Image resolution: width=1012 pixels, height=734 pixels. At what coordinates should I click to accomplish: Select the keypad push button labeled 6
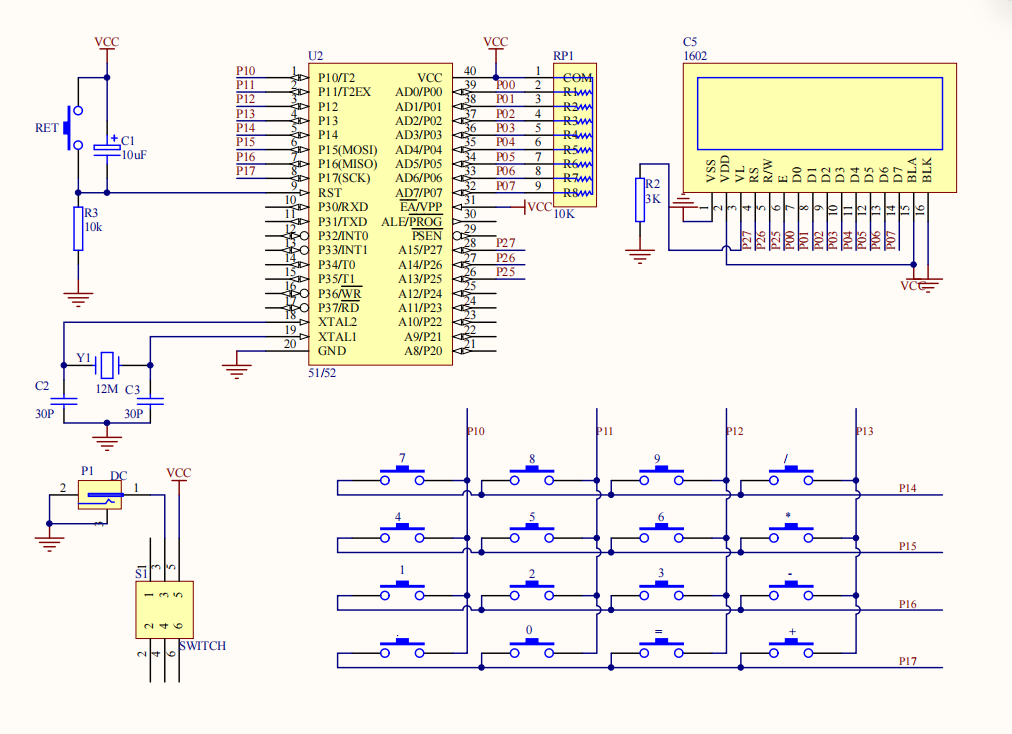pos(662,533)
